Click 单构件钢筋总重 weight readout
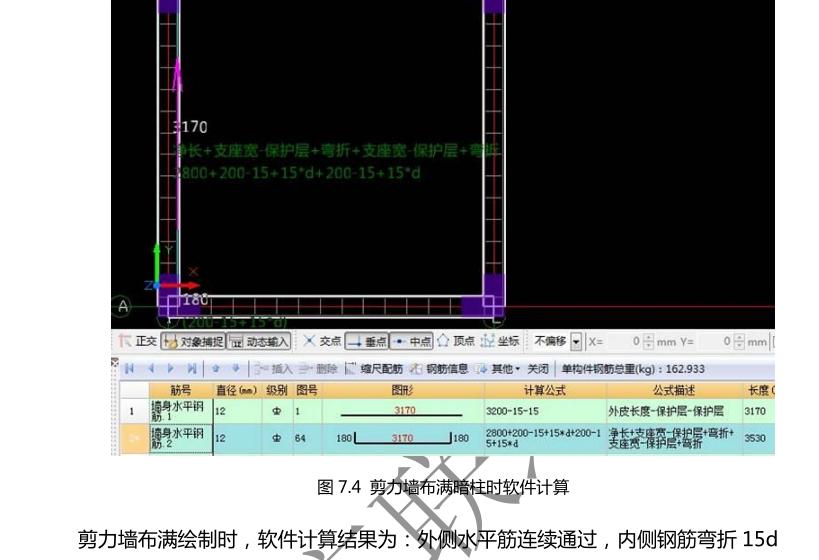819x560 pixels. (633, 369)
